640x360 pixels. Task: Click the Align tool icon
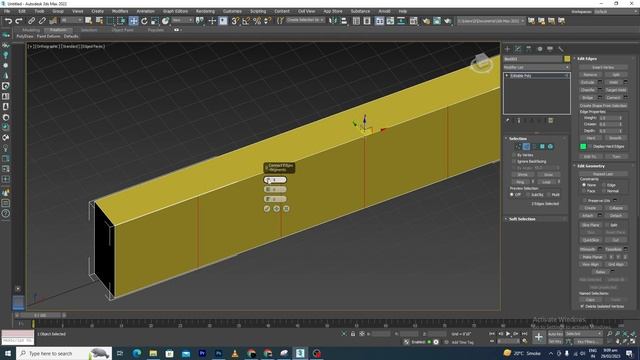coord(344,21)
